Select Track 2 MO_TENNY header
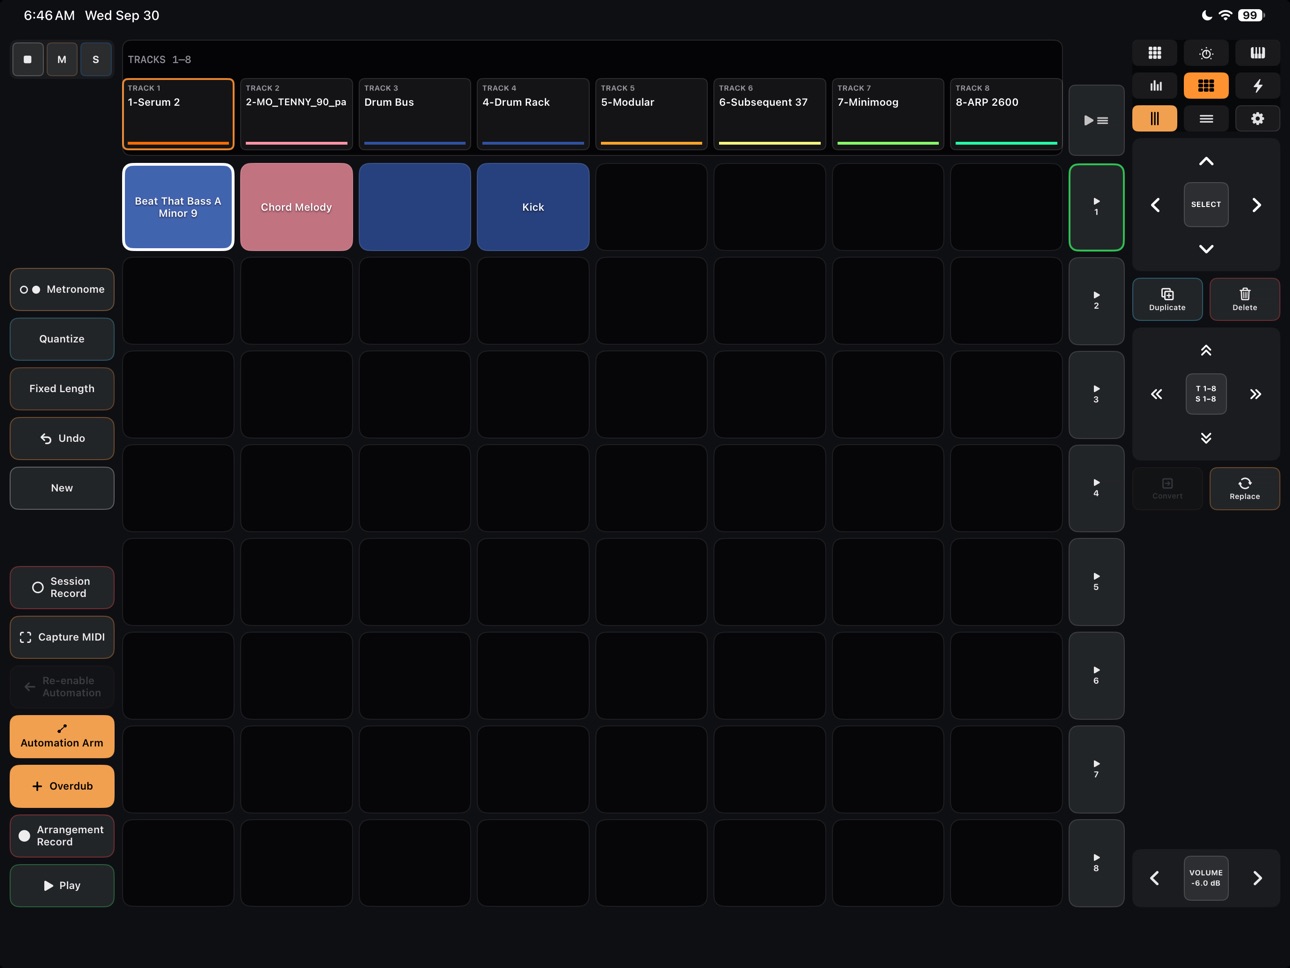This screenshot has height=968, width=1290. [296, 114]
